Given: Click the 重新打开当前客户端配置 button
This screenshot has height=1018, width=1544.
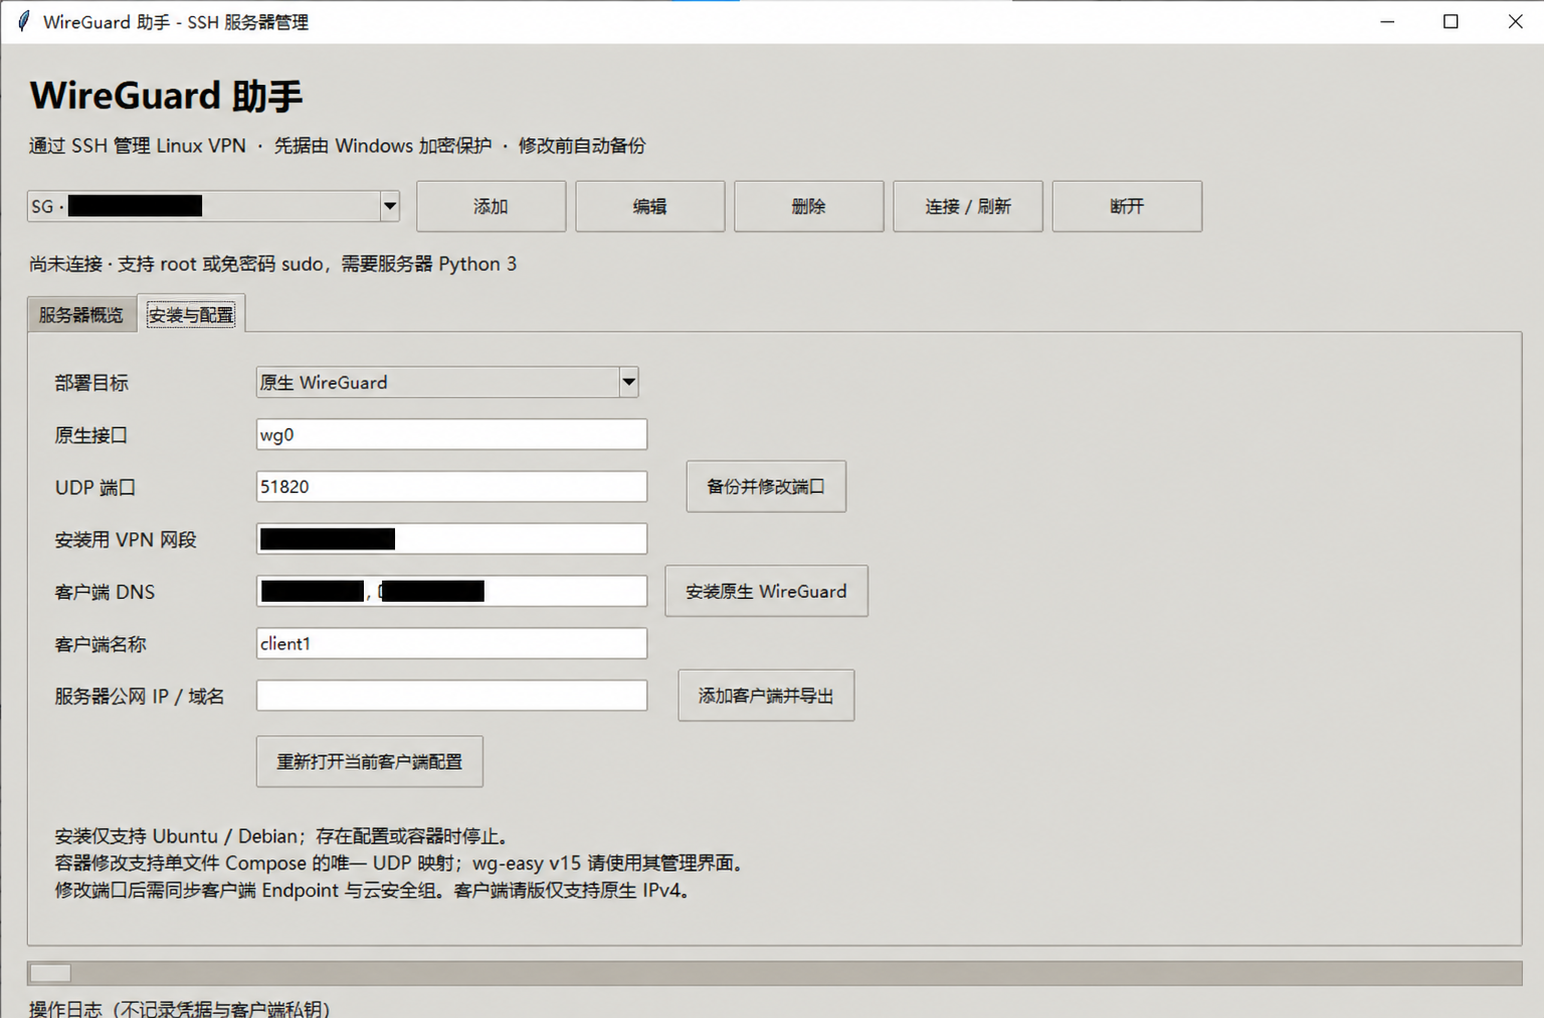Looking at the screenshot, I should [x=370, y=762].
